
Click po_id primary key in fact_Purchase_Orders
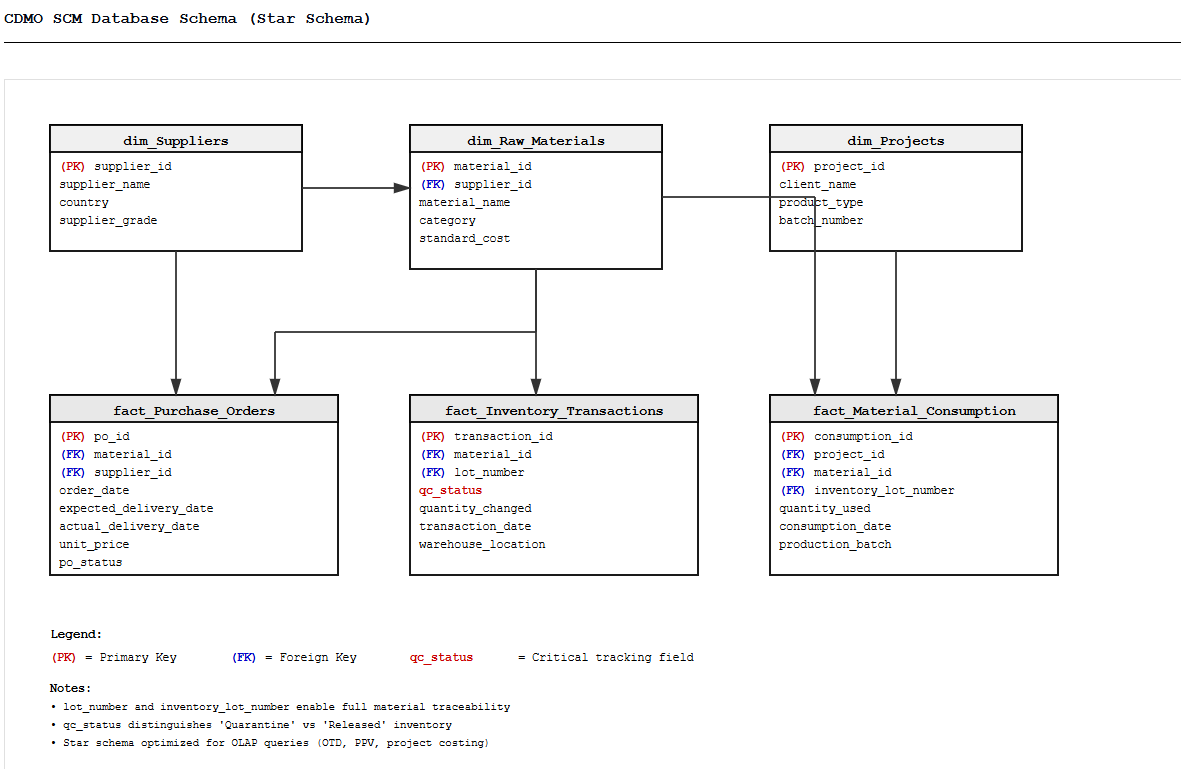(95, 437)
